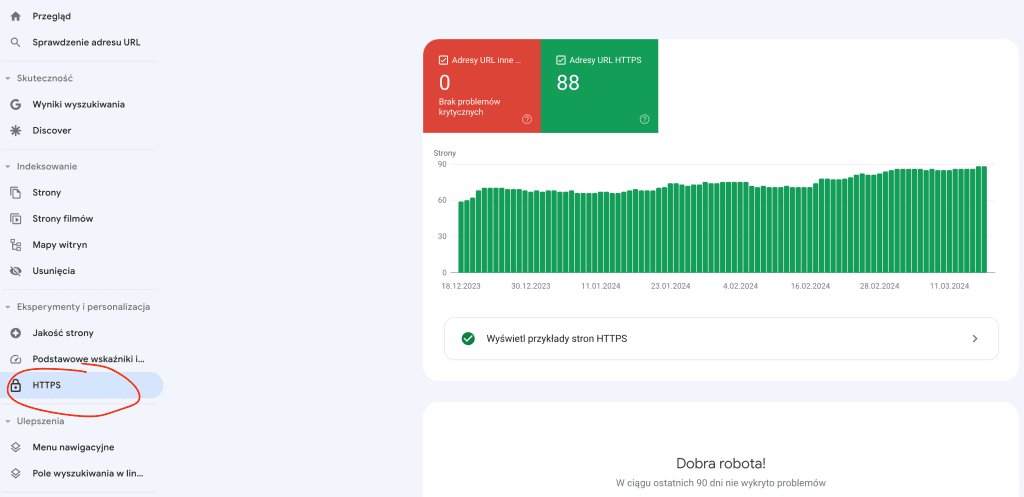
Task: Click the magnifier icon beside Sprawdzenie adresu URL
Action: point(16,42)
